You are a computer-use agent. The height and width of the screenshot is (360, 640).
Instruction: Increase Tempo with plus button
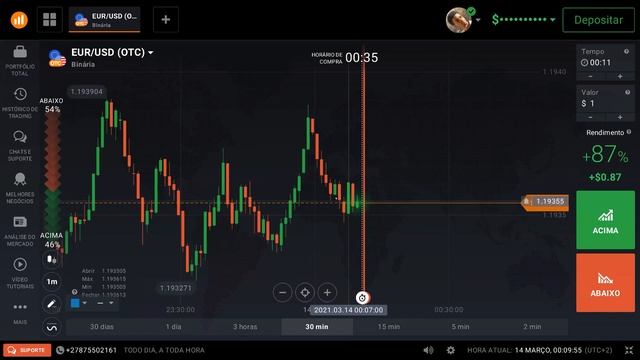tap(620, 76)
